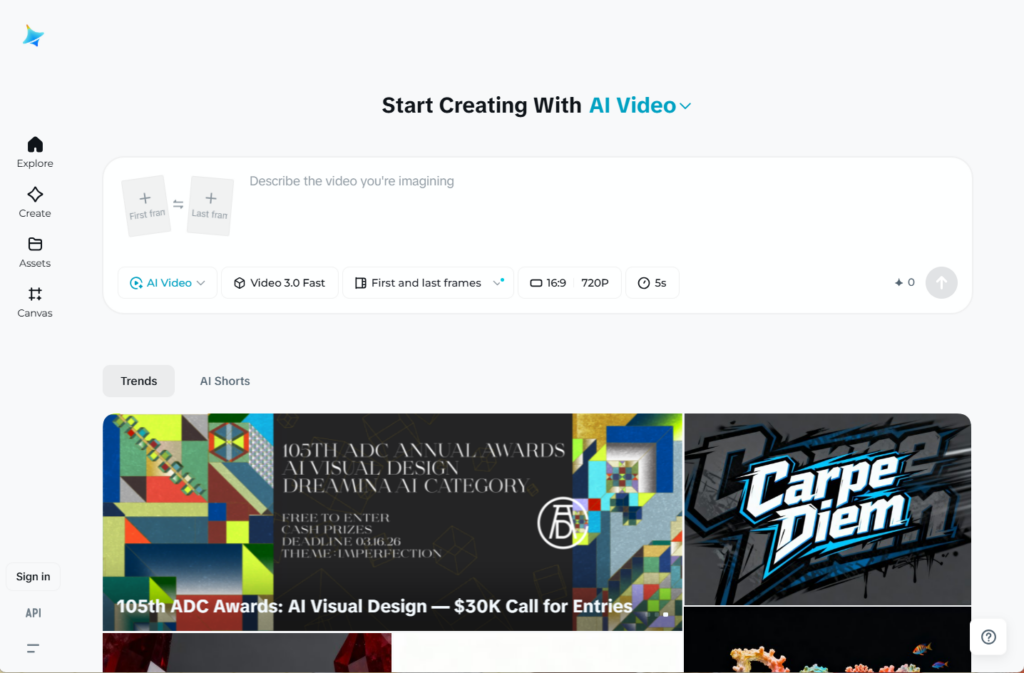Swap first and last frames arrows
Image resolution: width=1024 pixels, height=673 pixels.
pyautogui.click(x=178, y=204)
